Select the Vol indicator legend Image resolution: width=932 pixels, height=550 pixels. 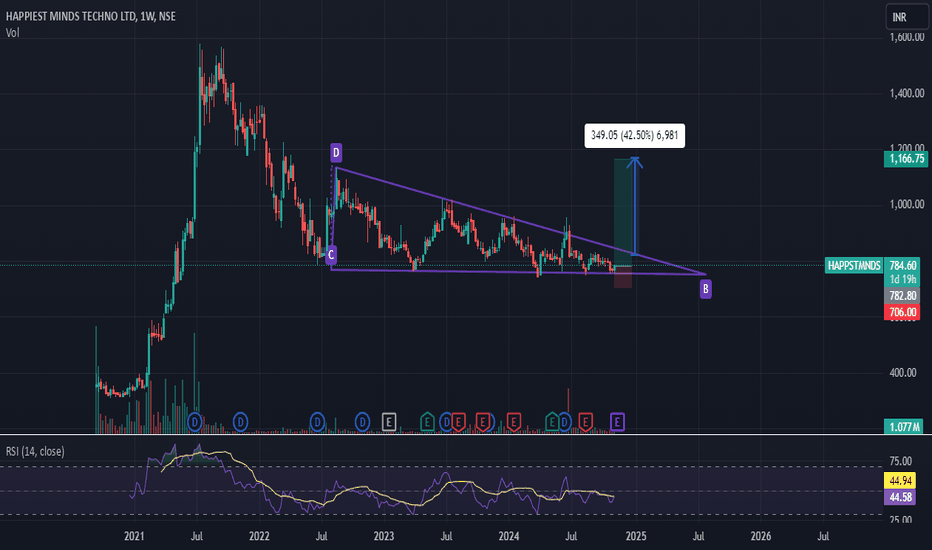point(12,33)
